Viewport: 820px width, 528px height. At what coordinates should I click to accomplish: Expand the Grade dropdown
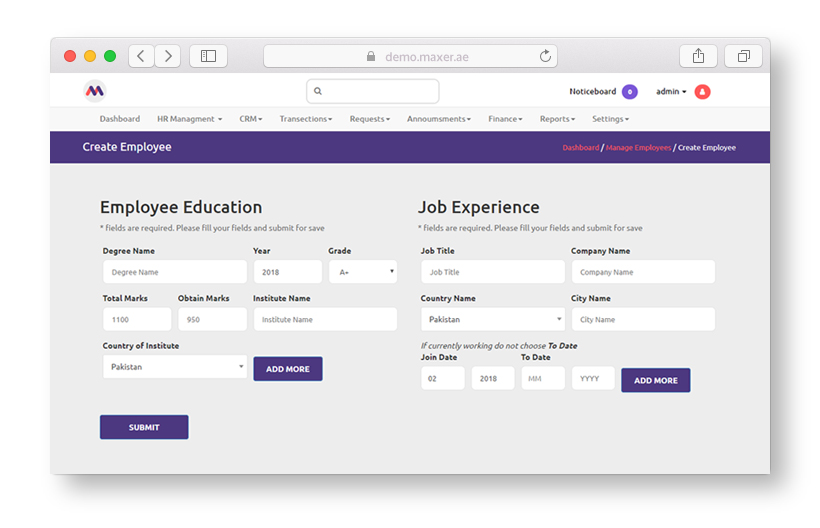362,272
